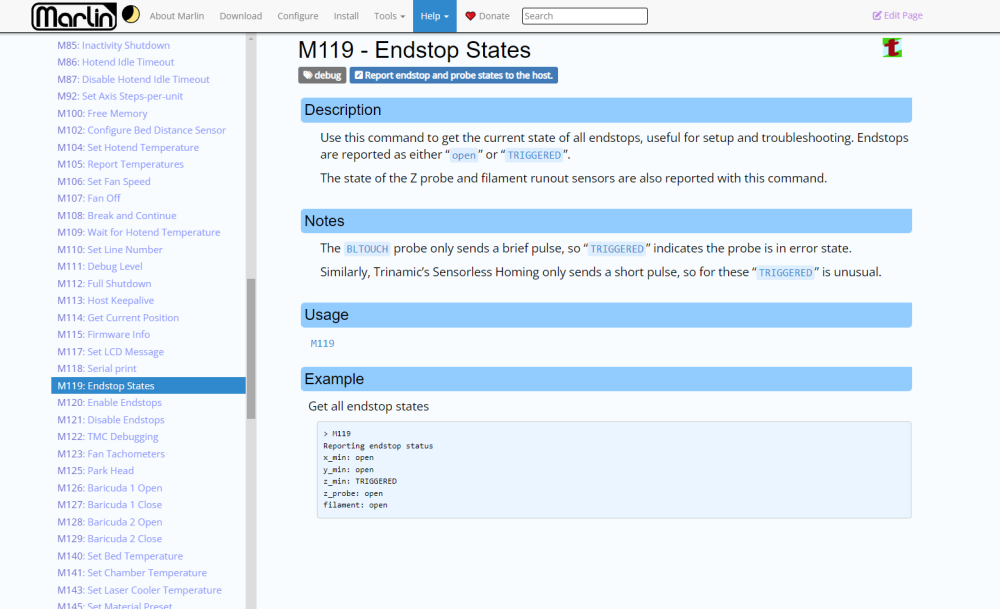
Task: Select M114: Get Current Position link
Action: 118,318
